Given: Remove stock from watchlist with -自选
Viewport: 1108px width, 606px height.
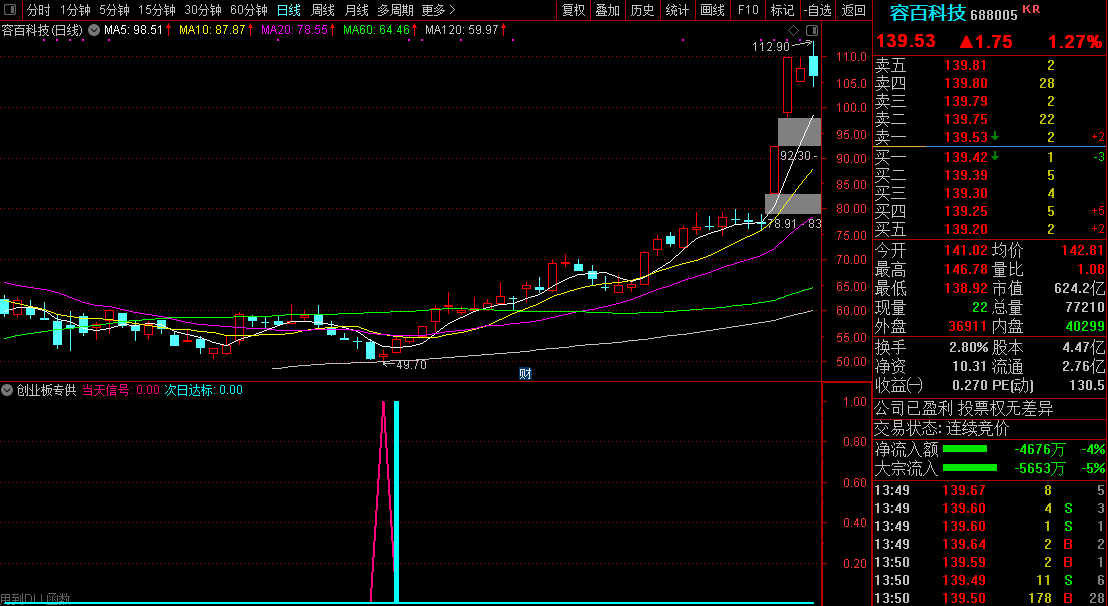Looking at the screenshot, I should [x=817, y=10].
